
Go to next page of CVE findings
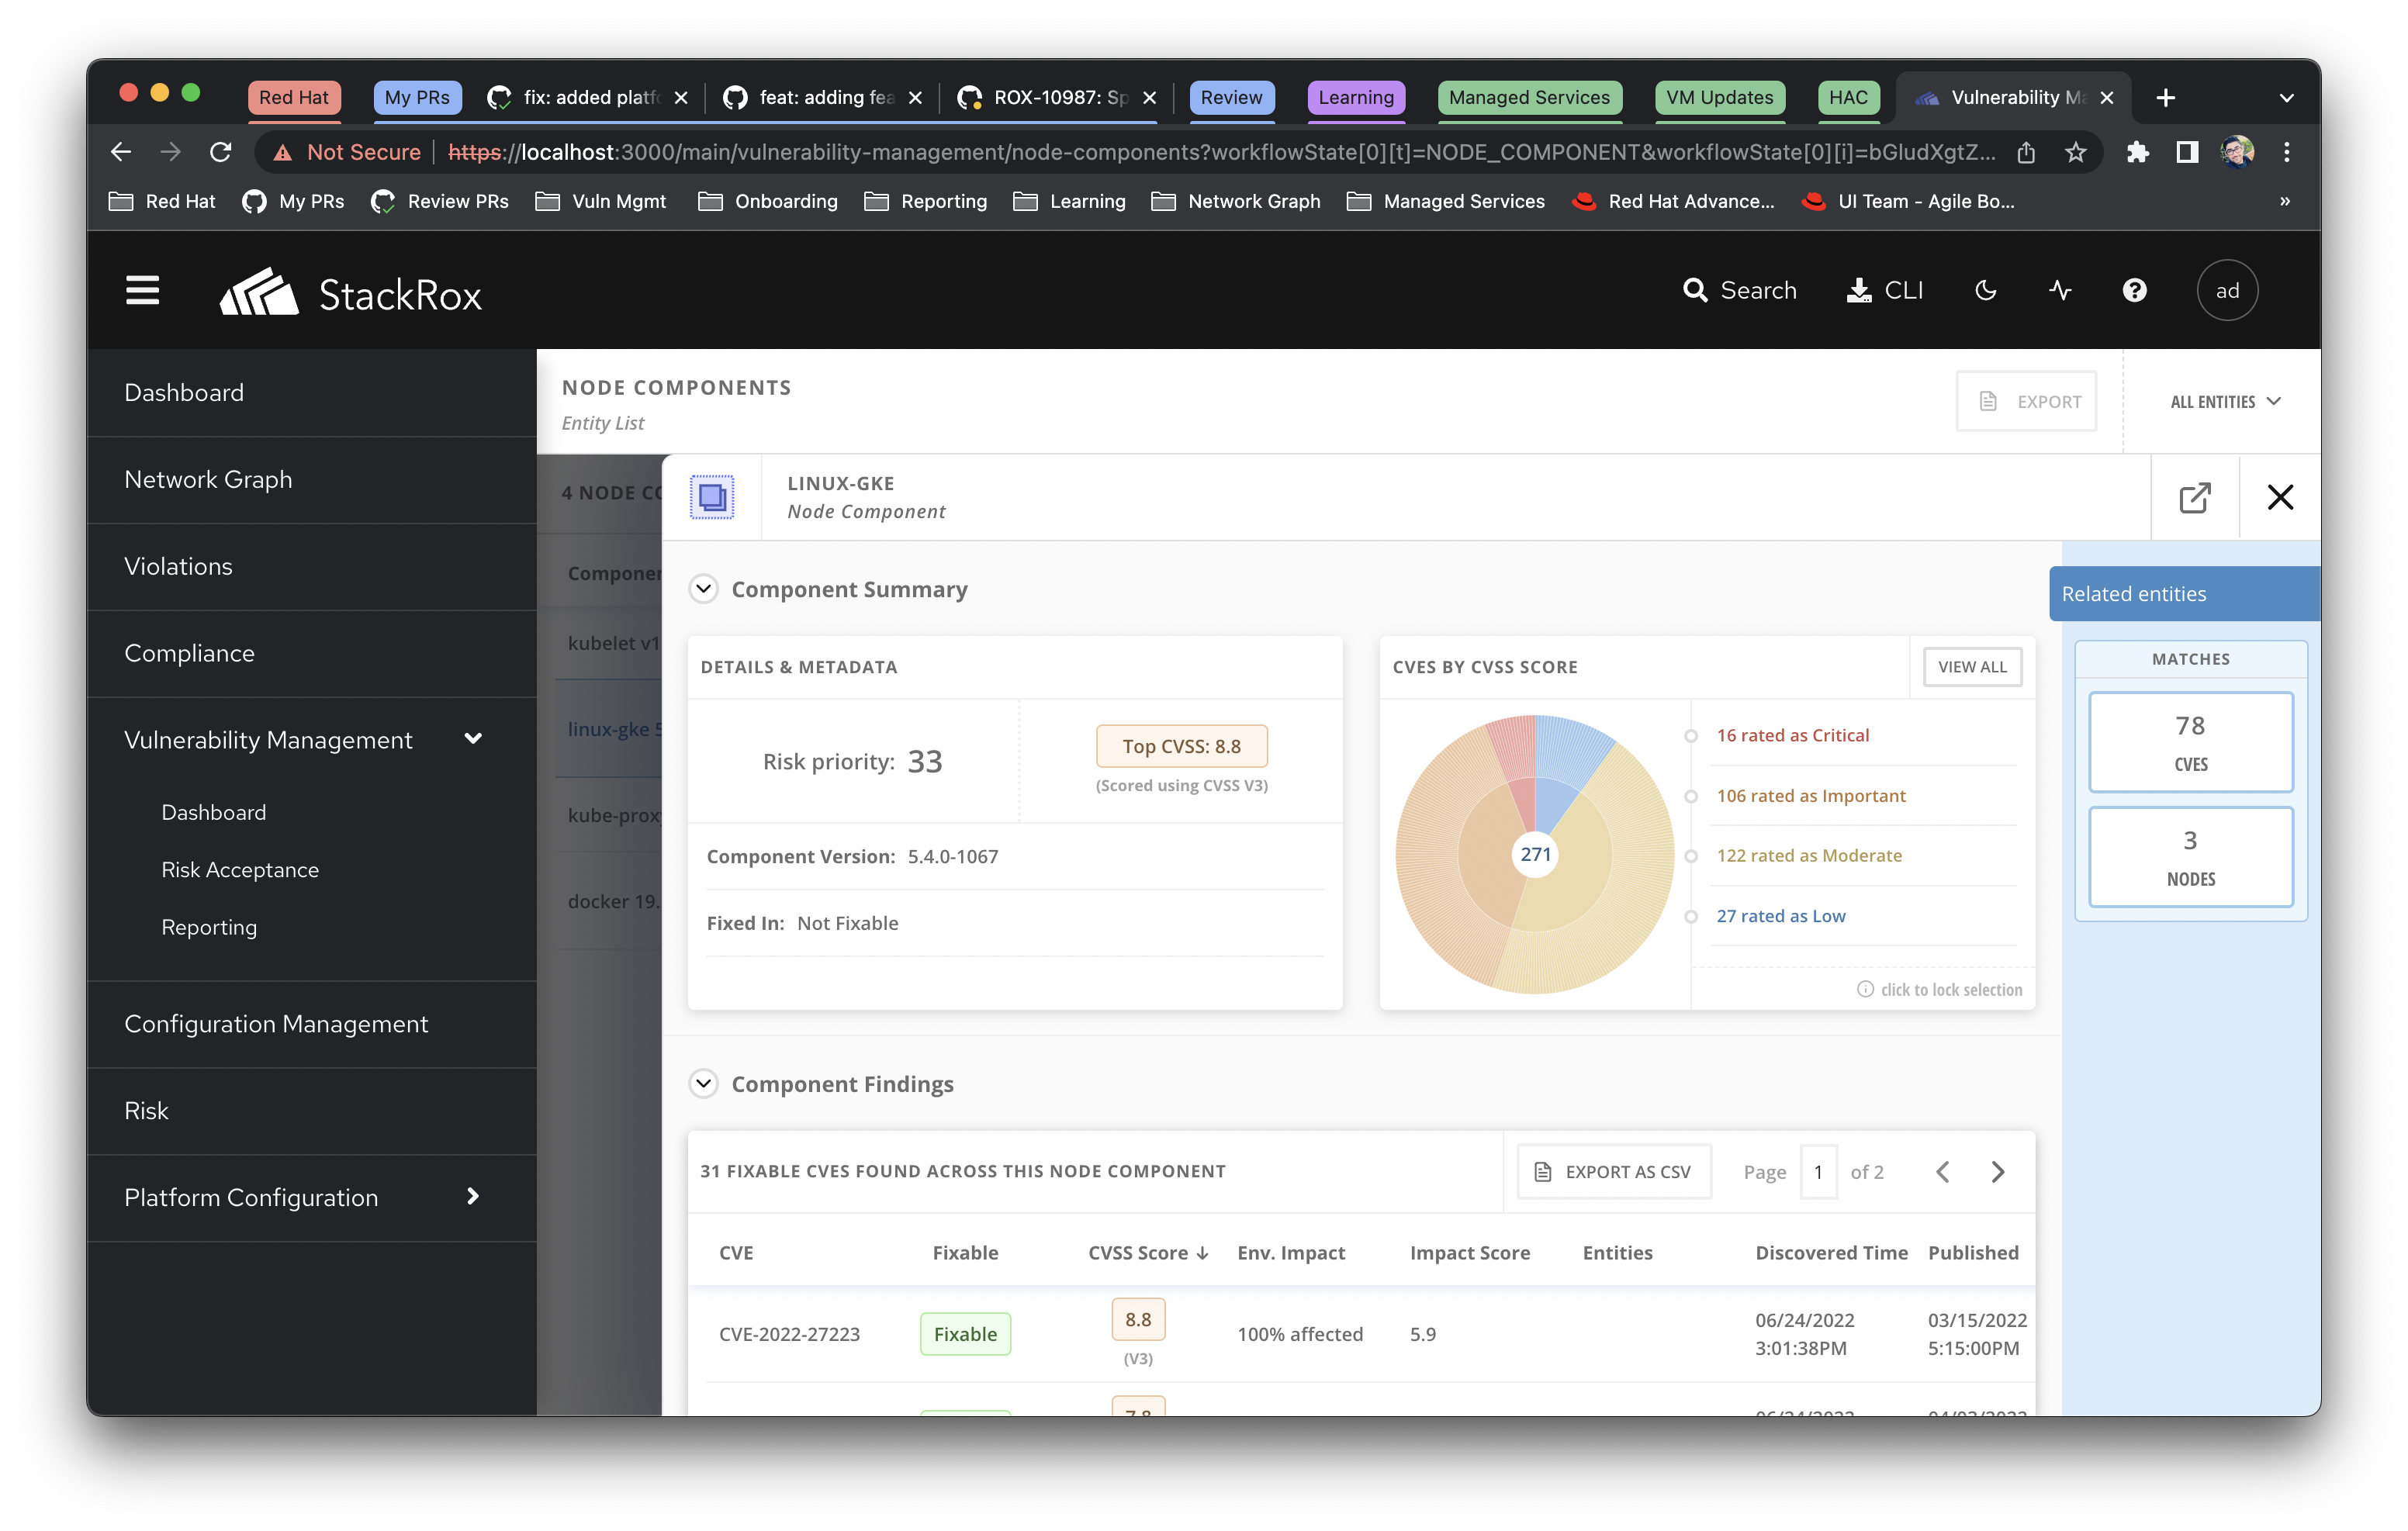point(1997,1172)
